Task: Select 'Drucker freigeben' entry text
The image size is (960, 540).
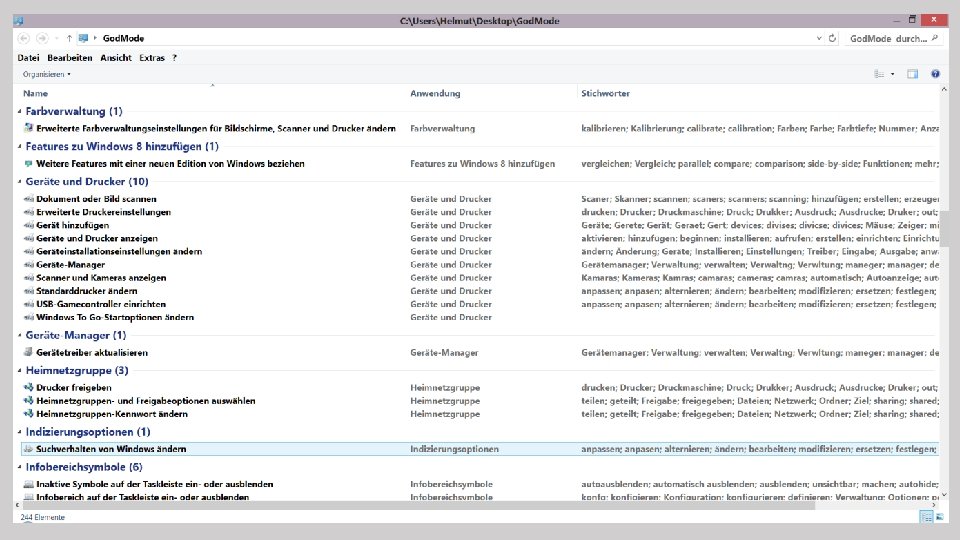Action: (x=73, y=388)
